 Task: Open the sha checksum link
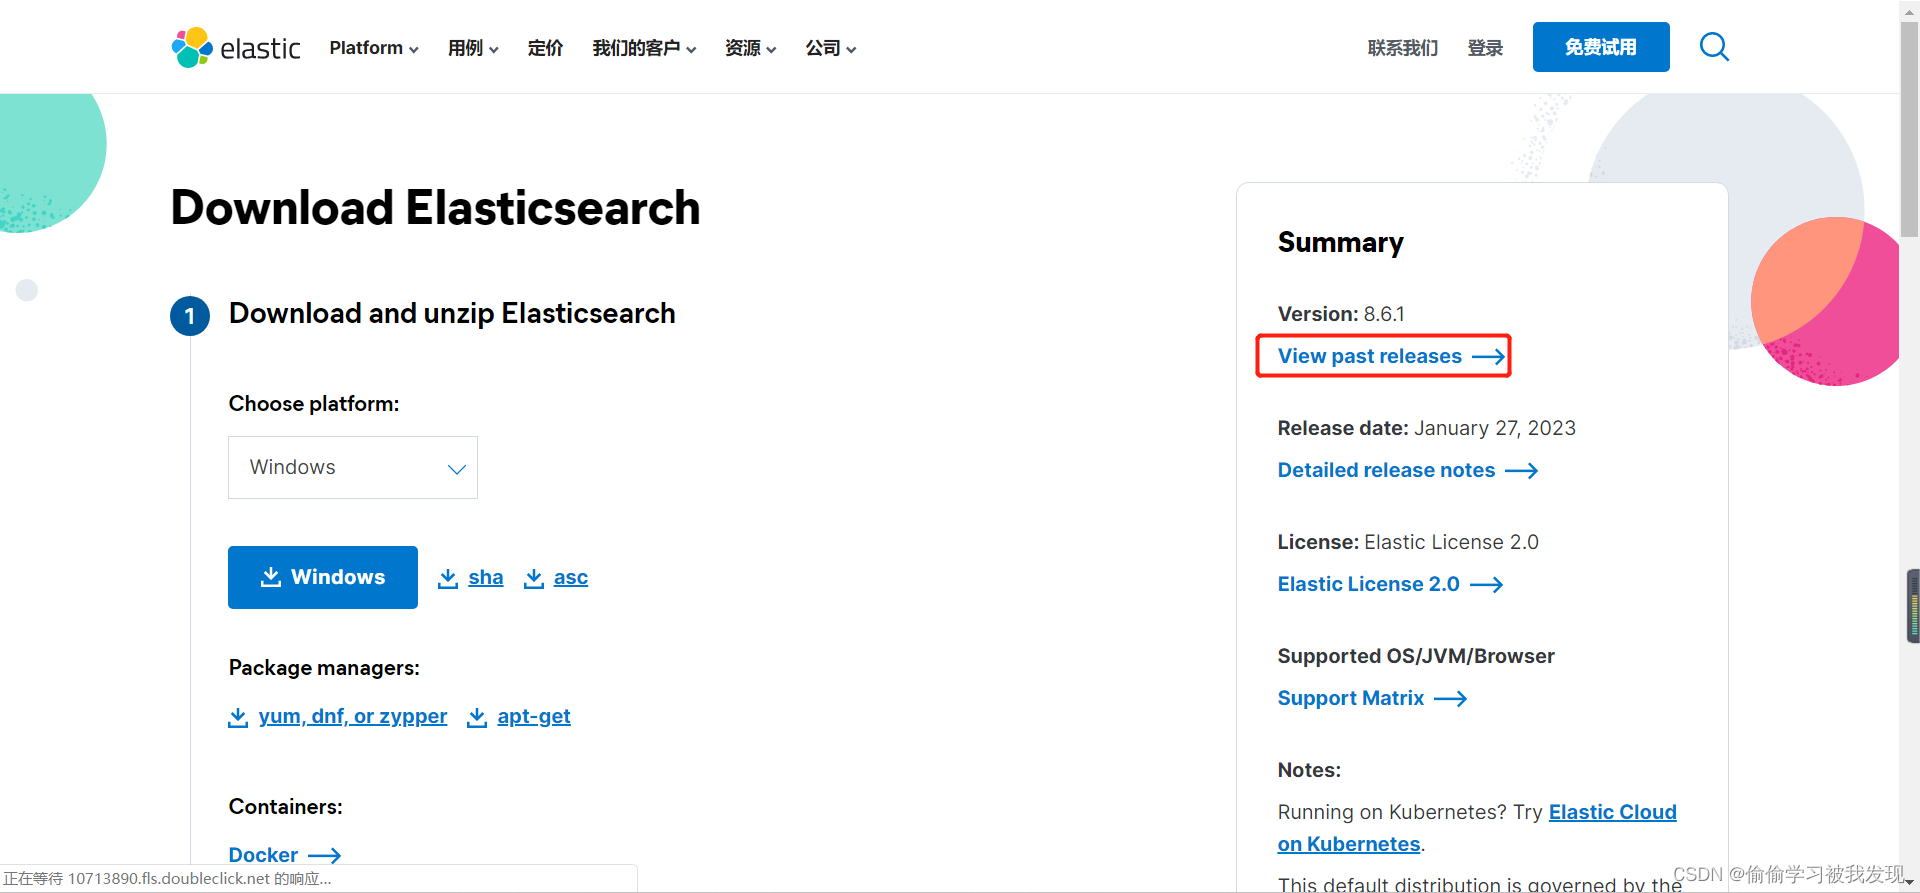486,578
